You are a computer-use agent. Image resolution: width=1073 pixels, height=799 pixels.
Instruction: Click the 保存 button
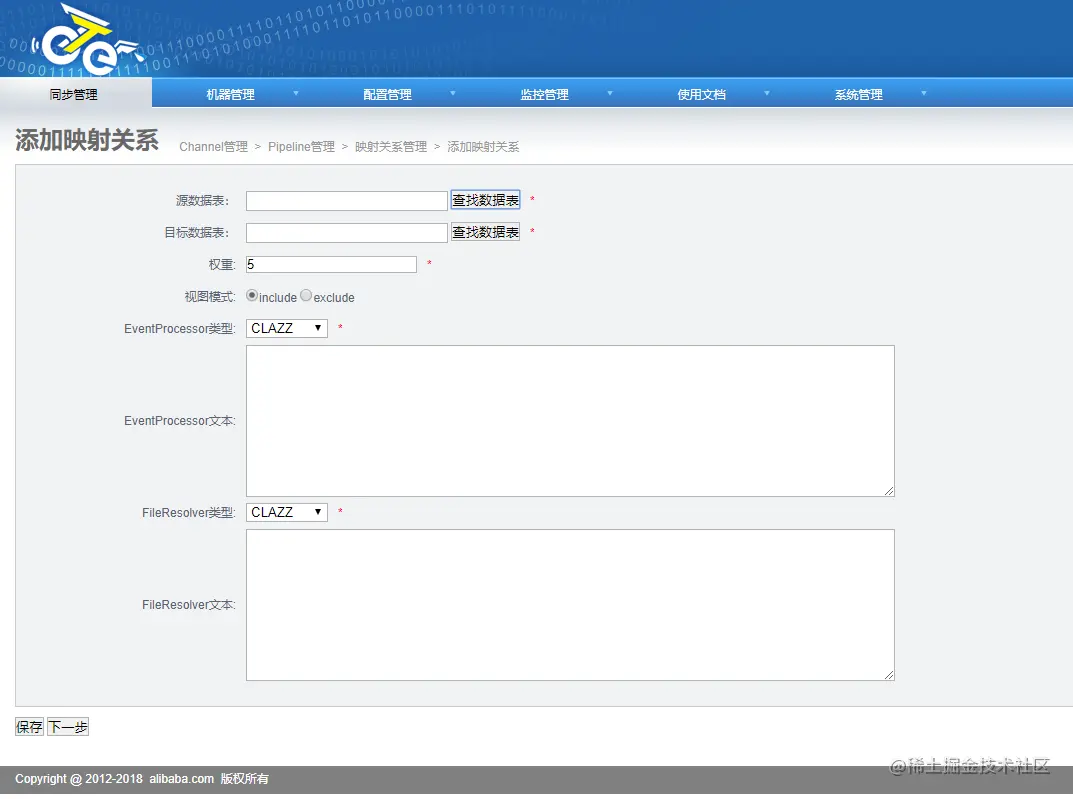click(29, 726)
